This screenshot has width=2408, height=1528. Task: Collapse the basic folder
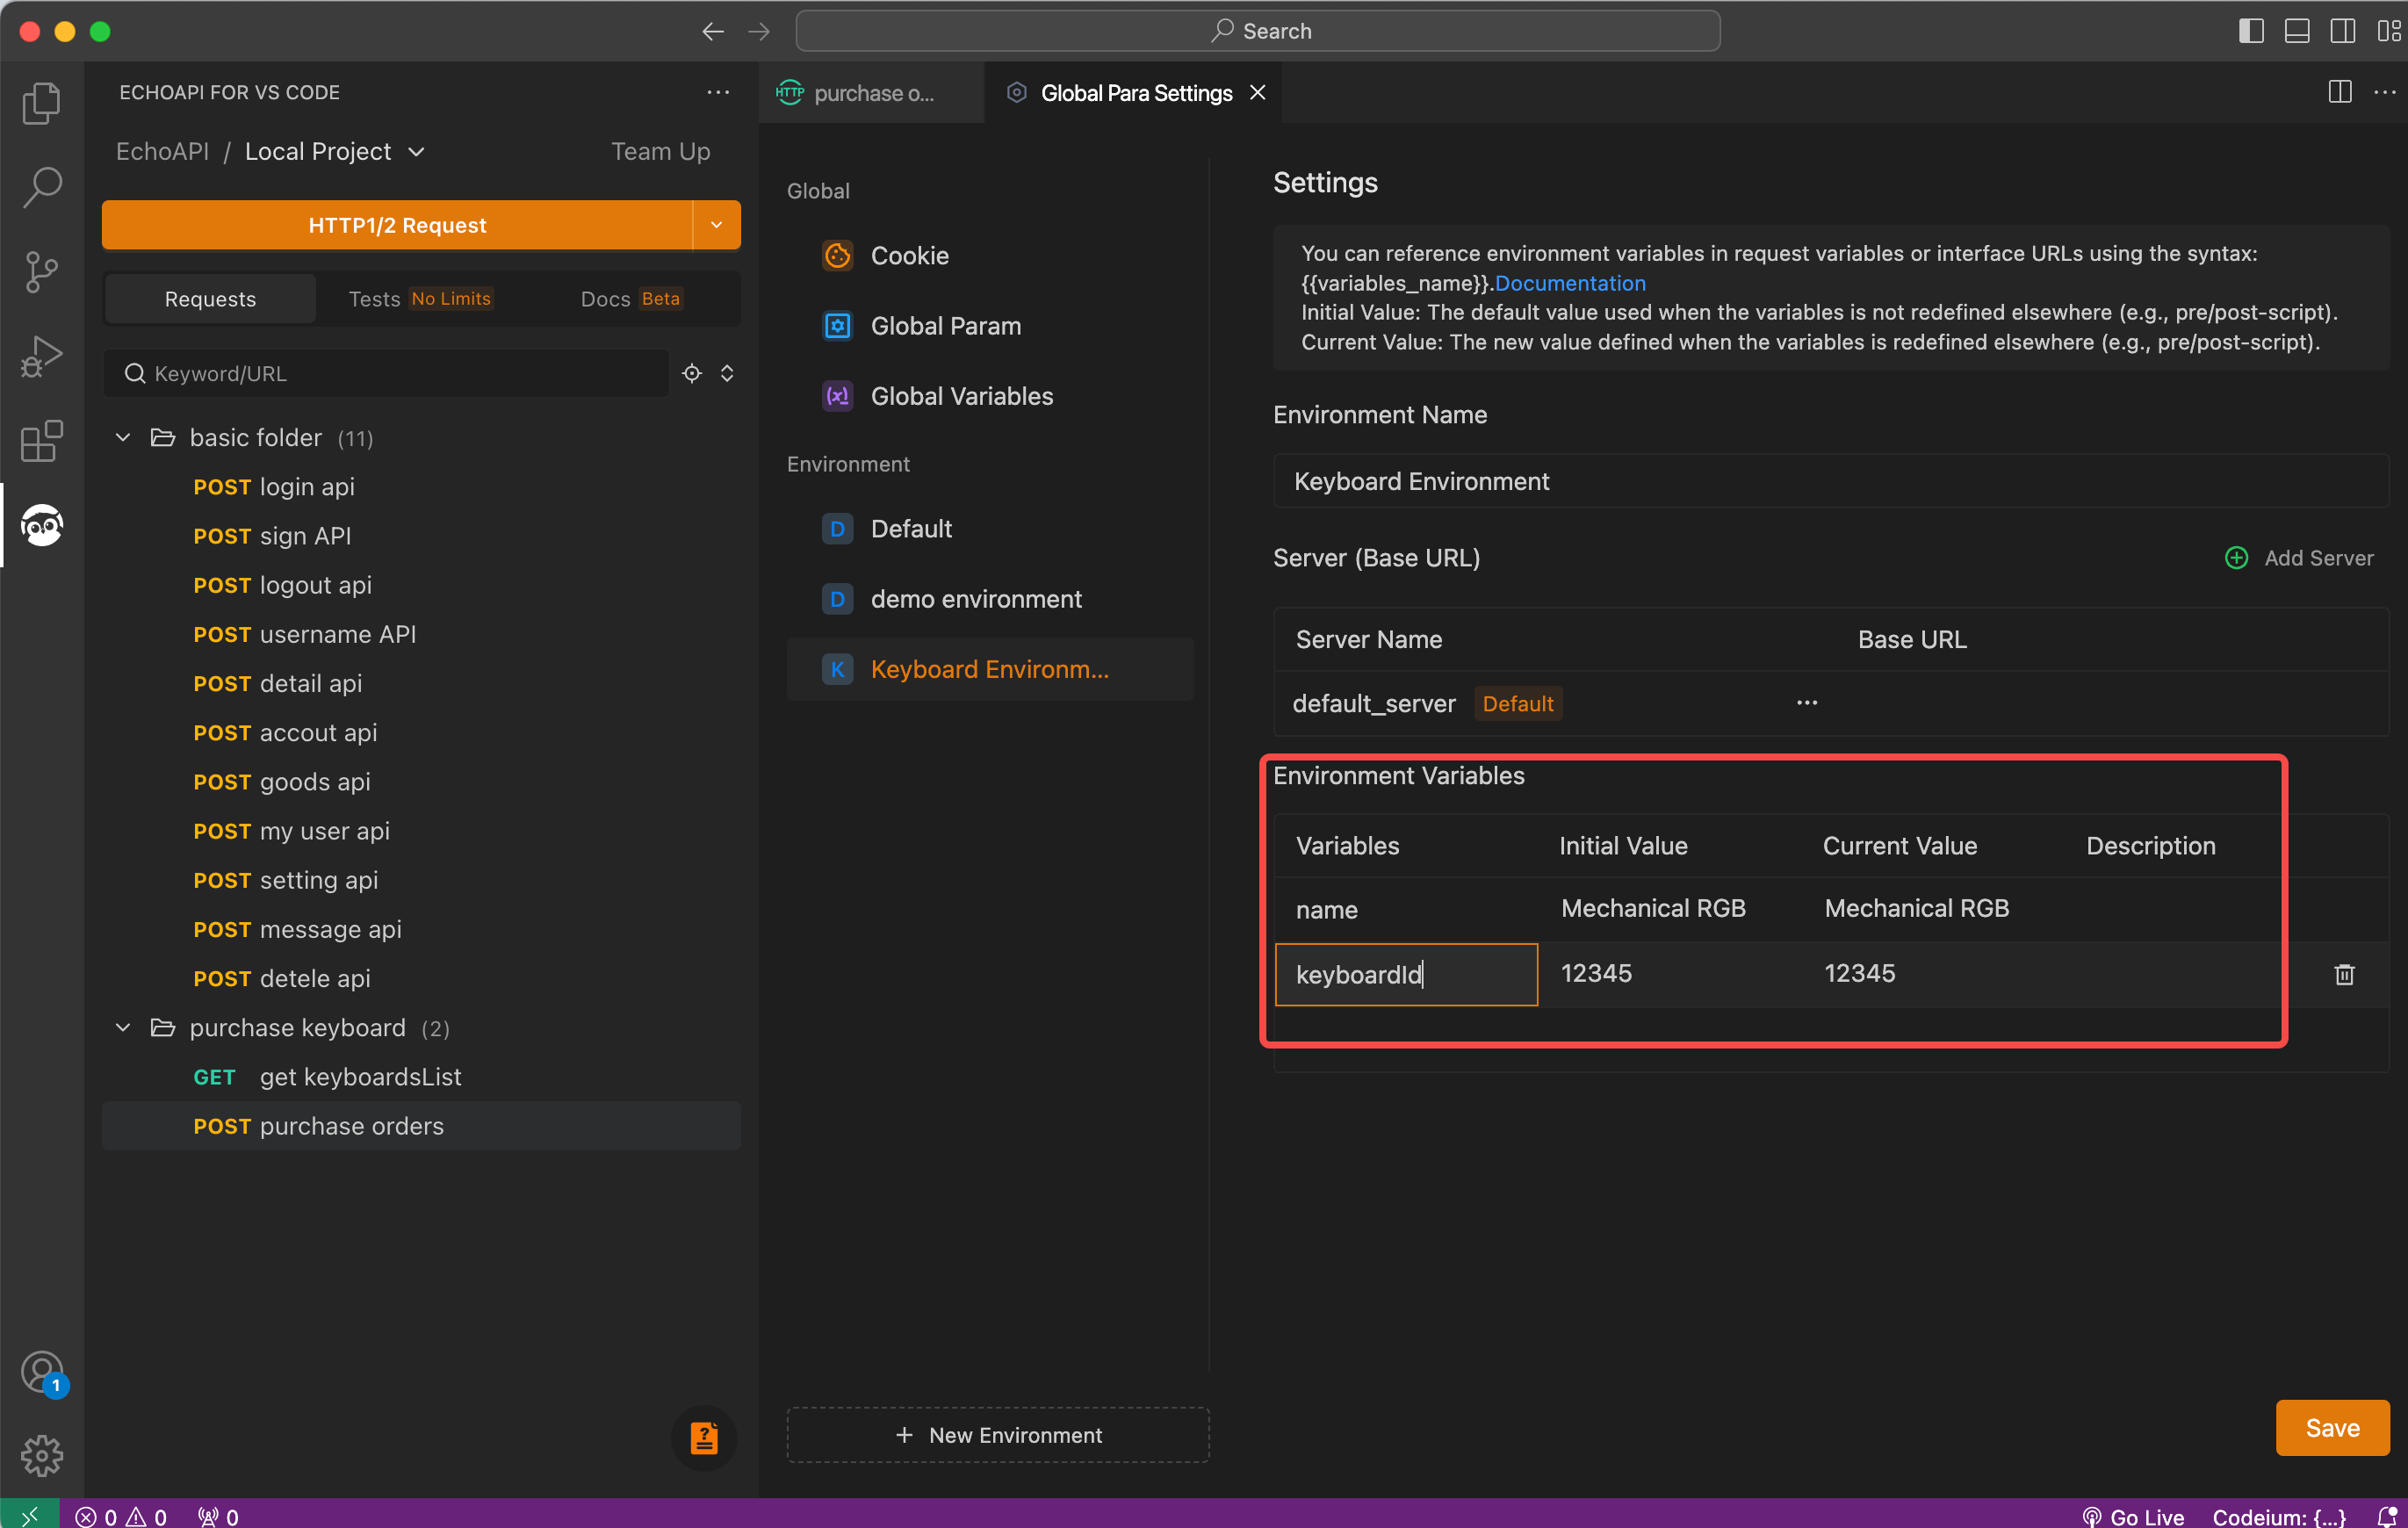[123, 438]
